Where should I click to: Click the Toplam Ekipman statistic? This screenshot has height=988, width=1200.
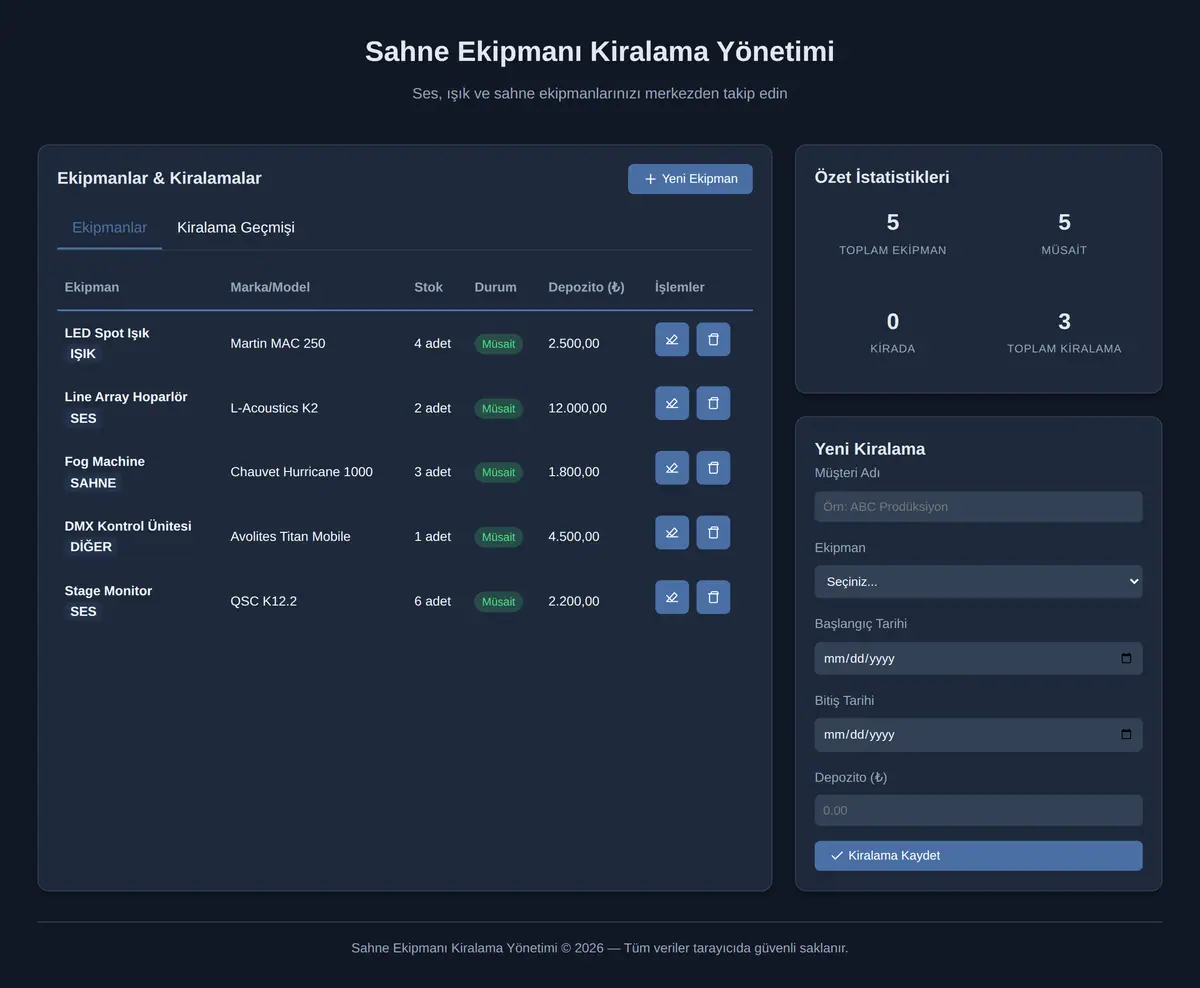click(893, 234)
